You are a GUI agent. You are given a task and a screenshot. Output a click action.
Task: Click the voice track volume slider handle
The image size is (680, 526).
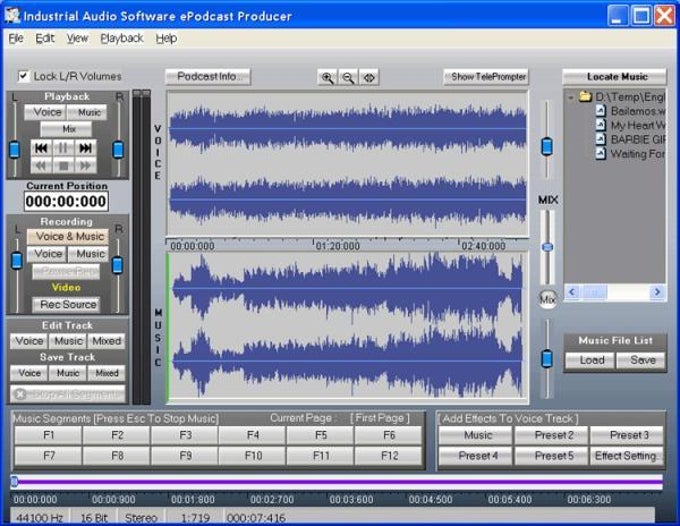547,147
